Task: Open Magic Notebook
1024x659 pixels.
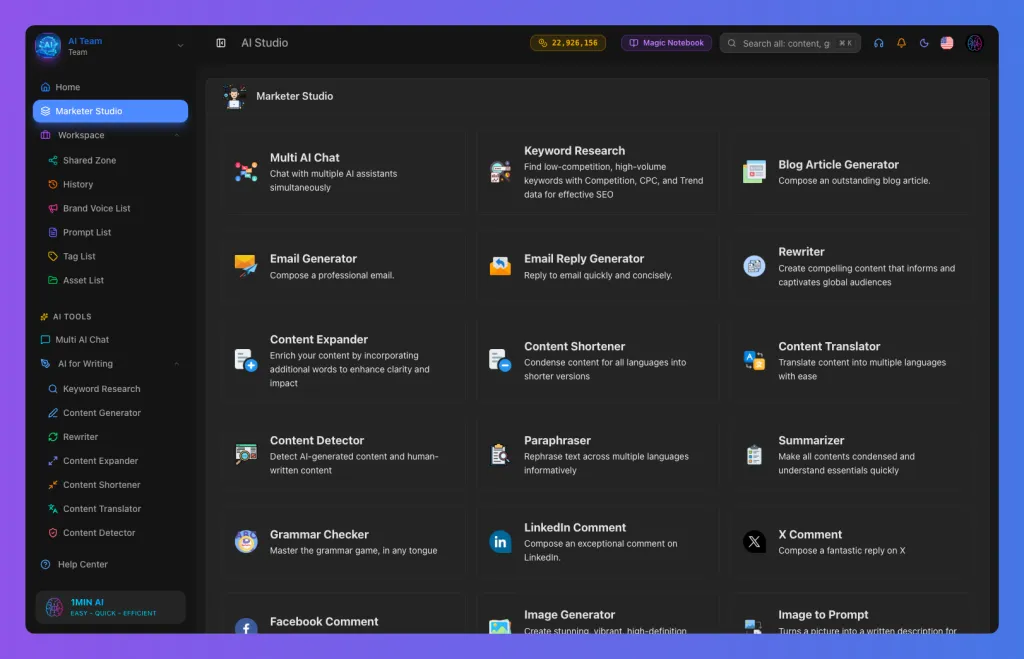Action: [x=666, y=43]
